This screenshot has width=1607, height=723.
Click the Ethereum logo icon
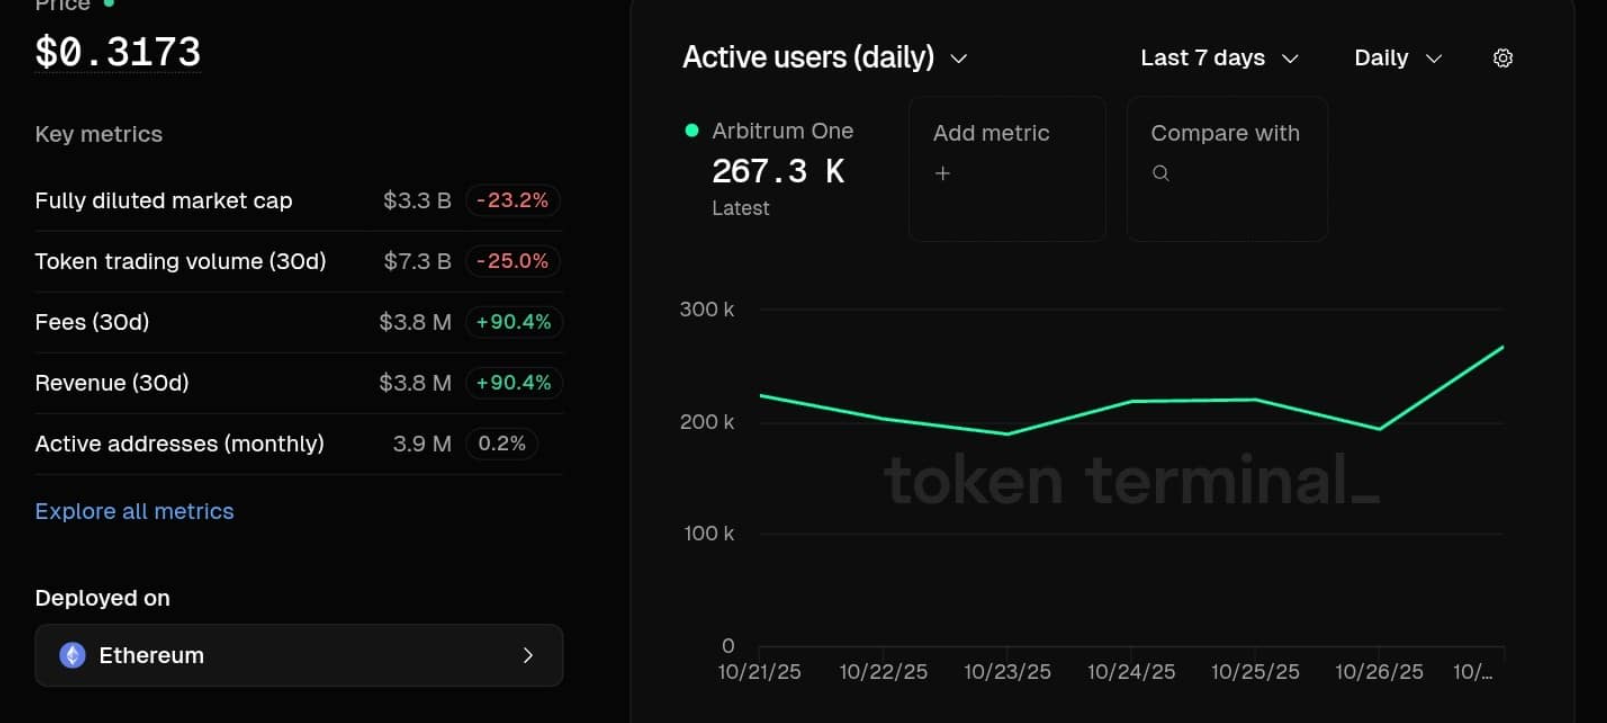pyautogui.click(x=72, y=655)
